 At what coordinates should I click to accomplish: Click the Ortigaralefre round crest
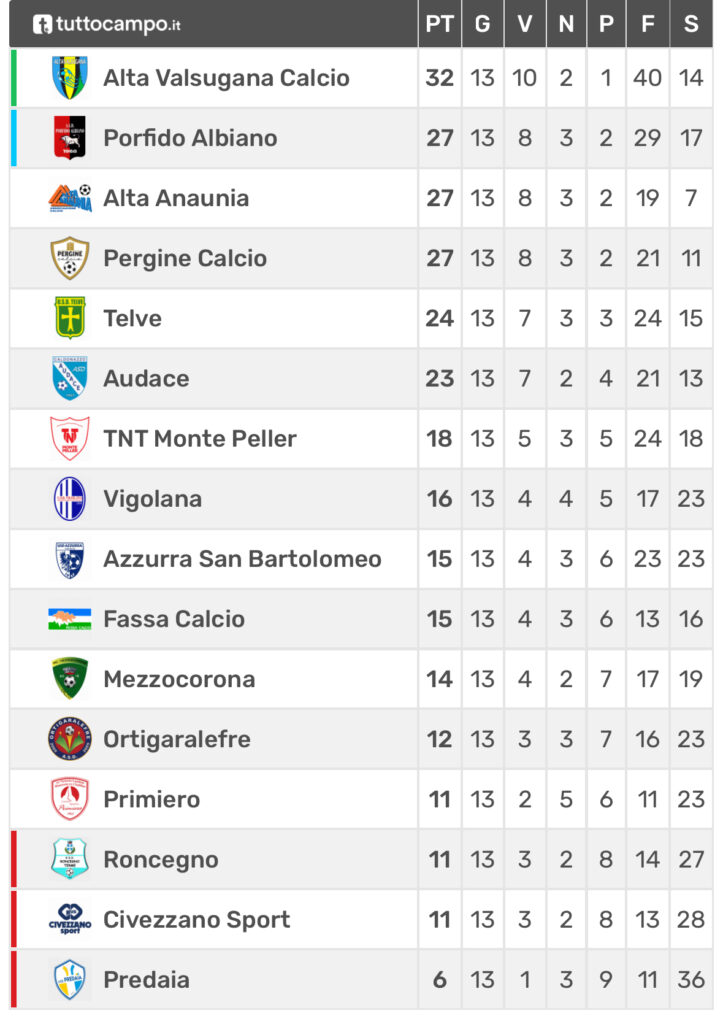(x=70, y=739)
